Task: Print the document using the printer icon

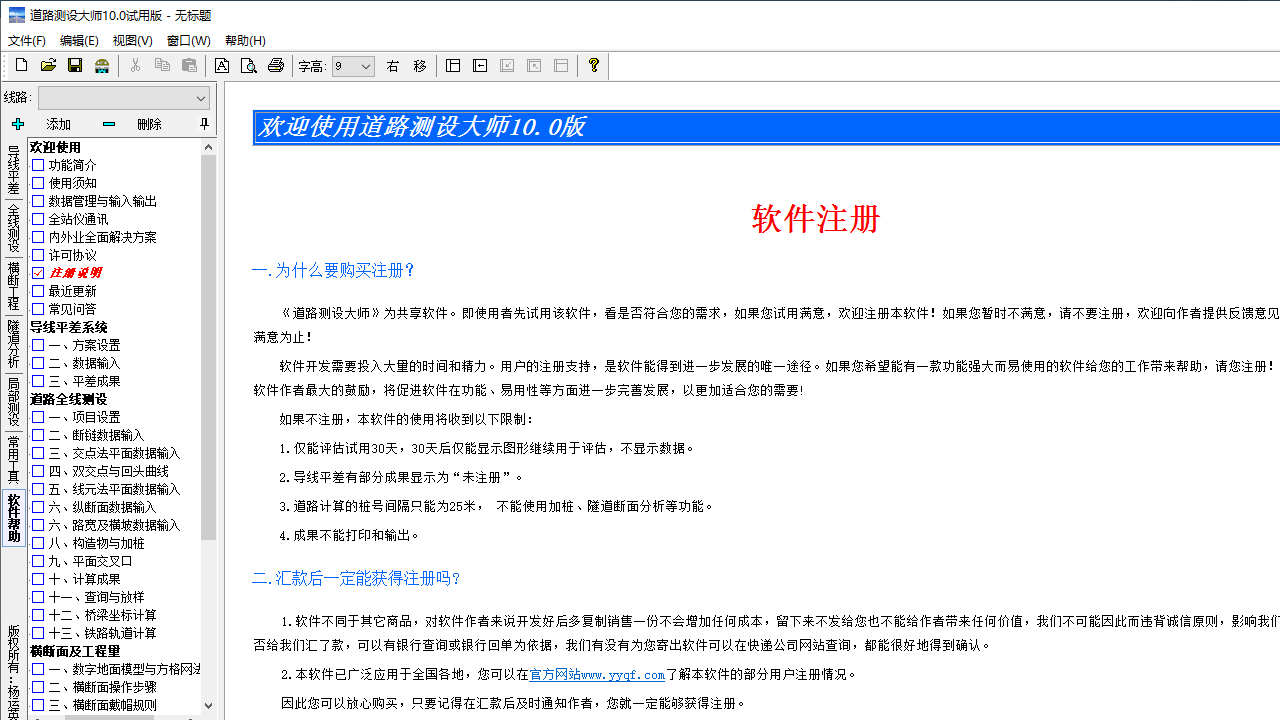Action: click(x=275, y=65)
